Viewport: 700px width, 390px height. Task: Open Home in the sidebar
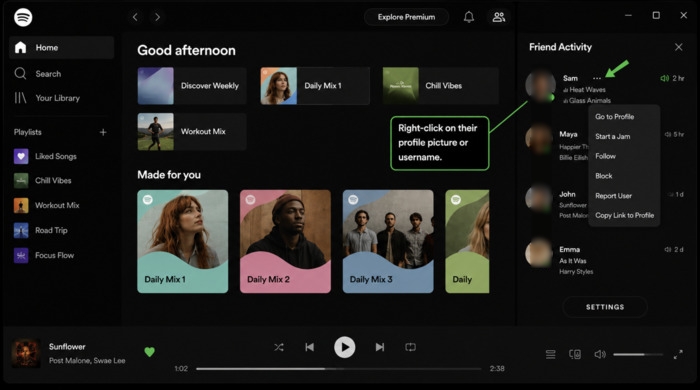point(62,47)
